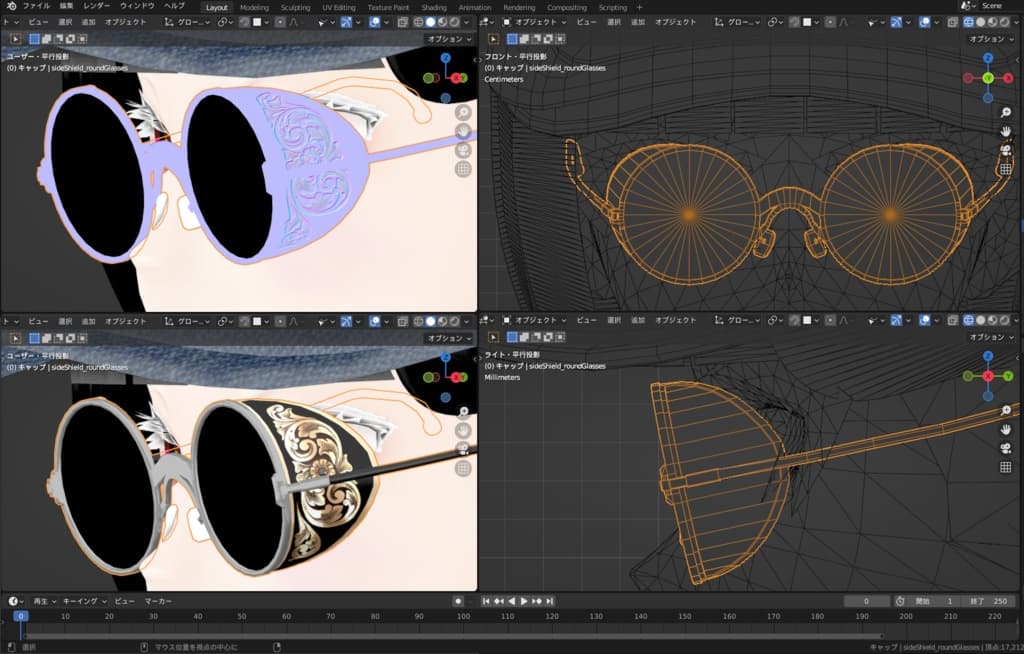The height and width of the screenshot is (654, 1024).
Task: Open the 追加 menu in top-left viewport
Action: tap(89, 21)
